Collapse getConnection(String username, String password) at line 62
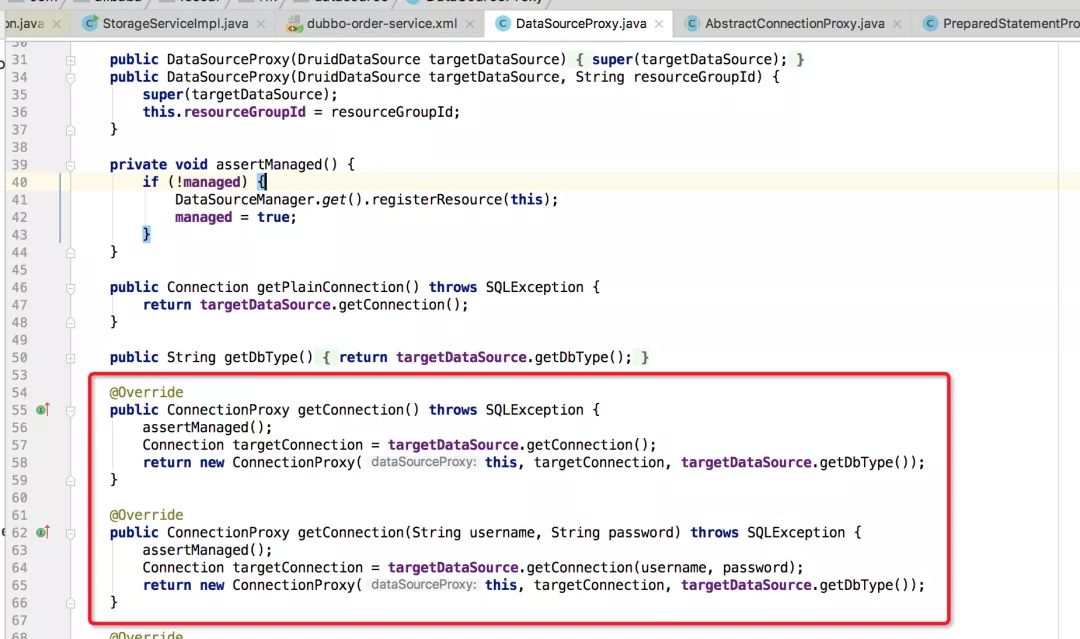 tap(70, 533)
